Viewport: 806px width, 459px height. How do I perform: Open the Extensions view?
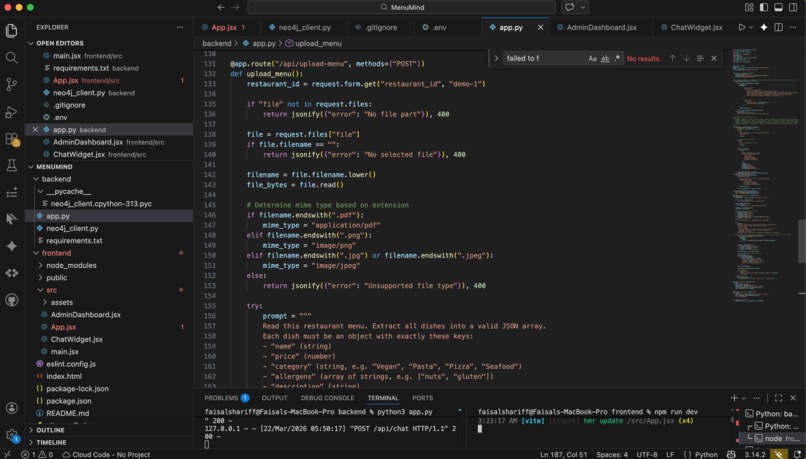[11, 139]
